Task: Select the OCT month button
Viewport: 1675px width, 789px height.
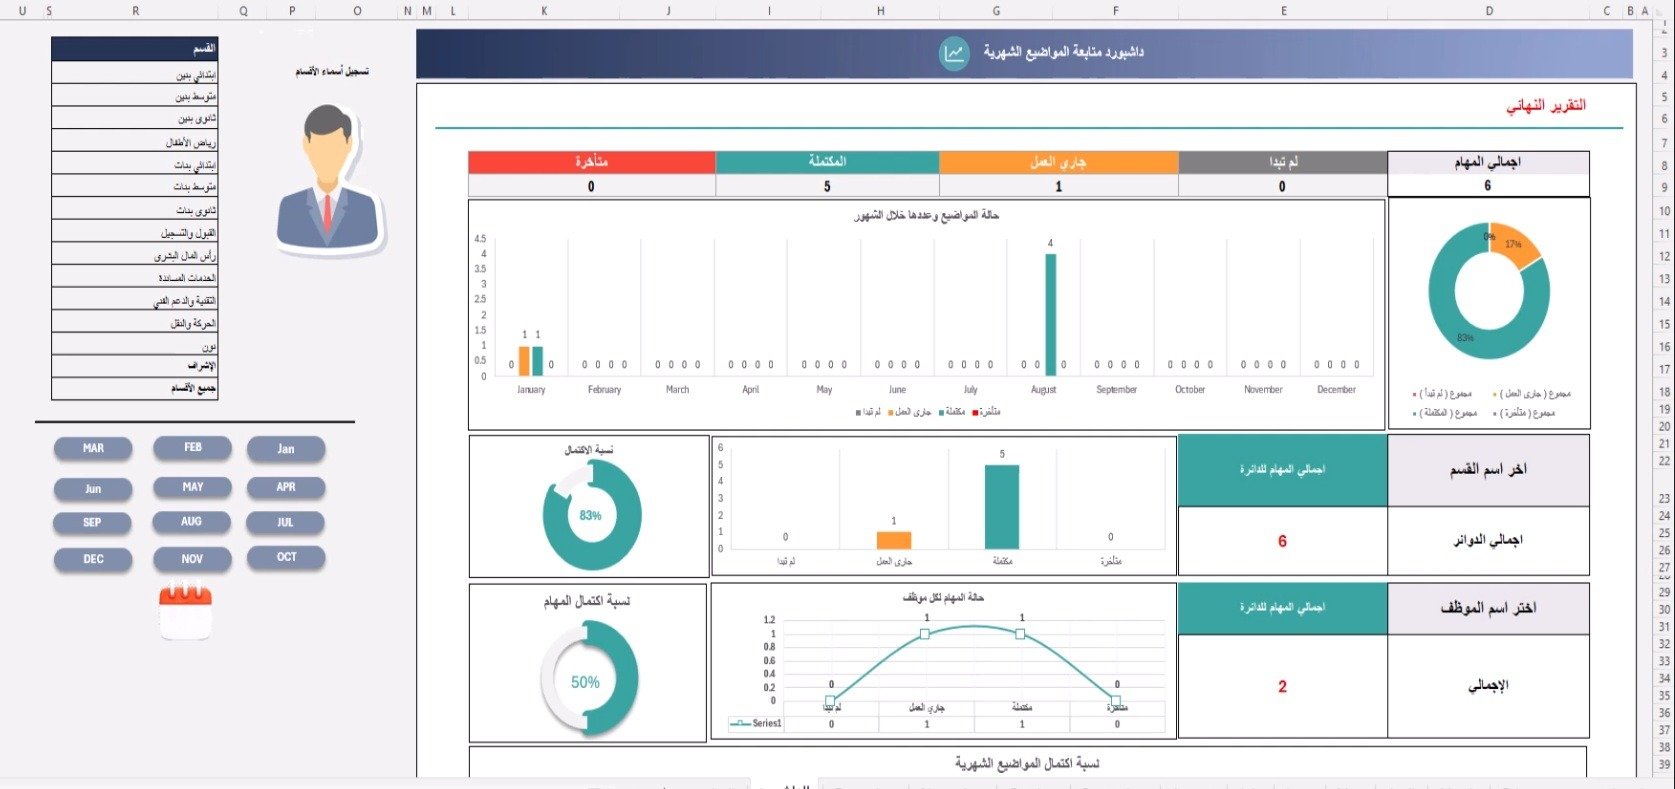Action: (286, 557)
